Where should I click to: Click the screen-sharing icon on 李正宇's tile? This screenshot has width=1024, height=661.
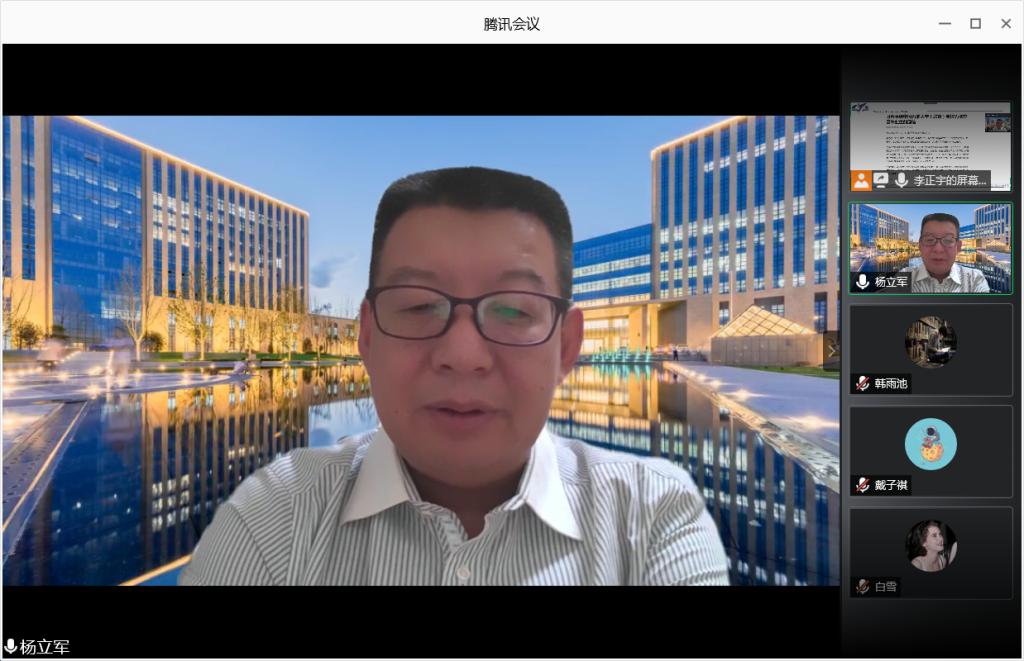pos(881,181)
